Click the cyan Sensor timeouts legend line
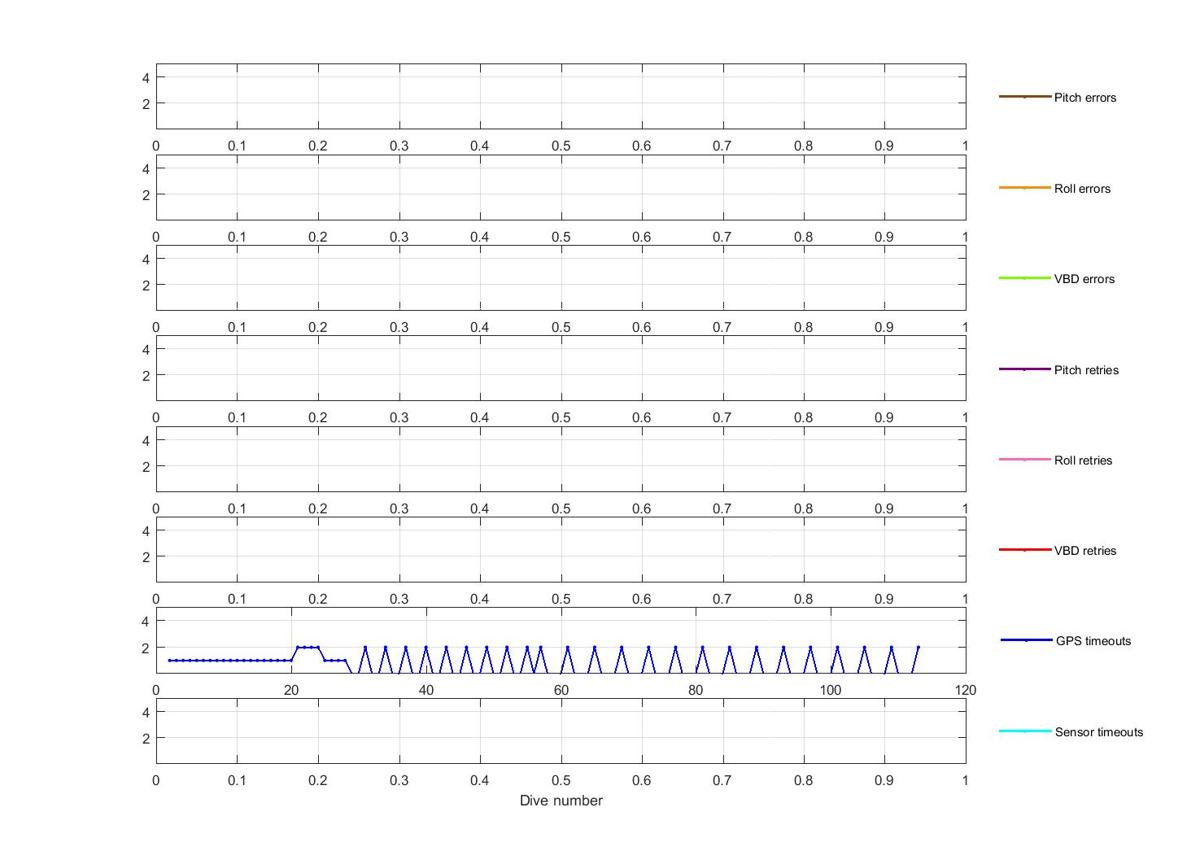This screenshot has width=1200, height=859. click(1026, 731)
